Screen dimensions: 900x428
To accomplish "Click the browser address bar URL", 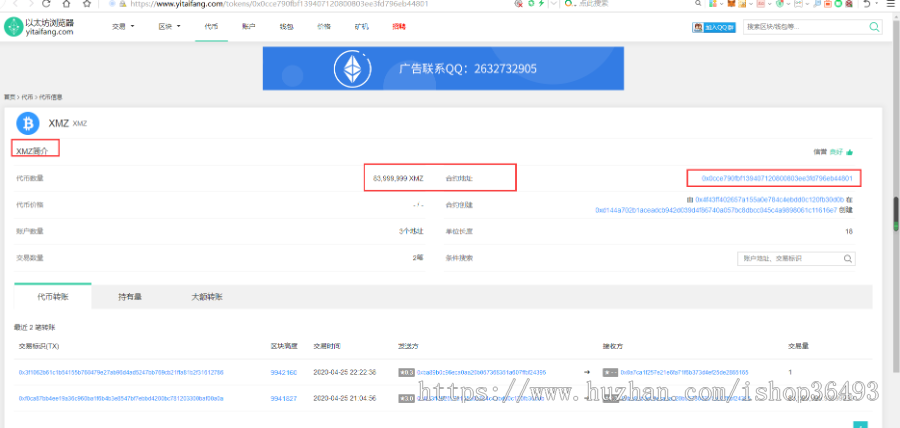I will click(x=279, y=3).
